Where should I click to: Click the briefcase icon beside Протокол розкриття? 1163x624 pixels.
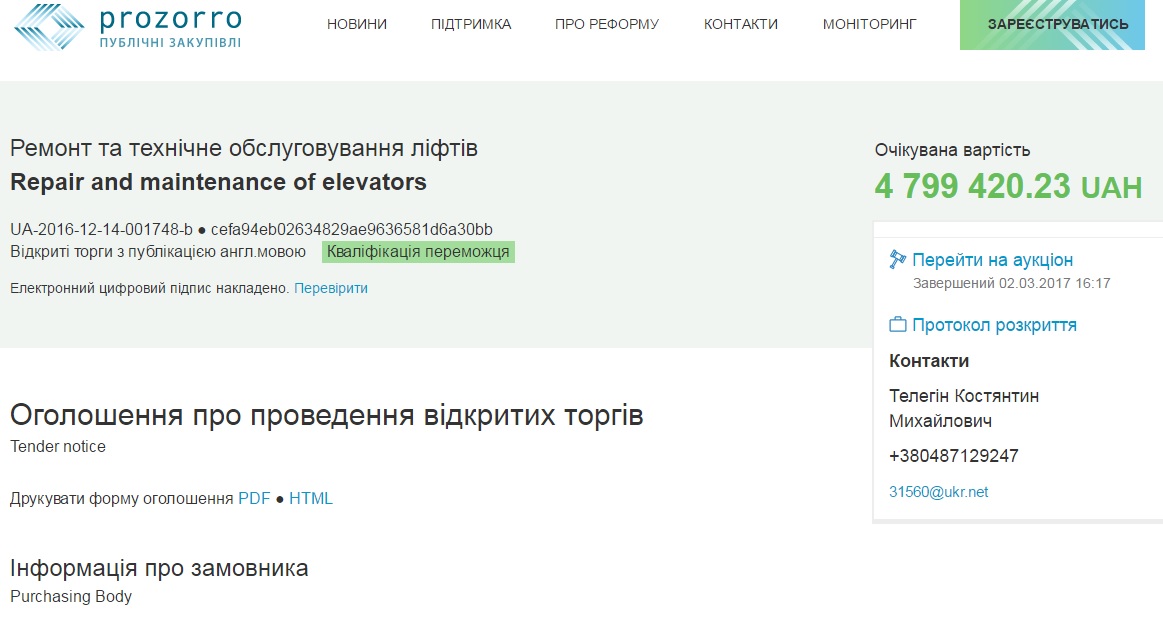pos(897,325)
